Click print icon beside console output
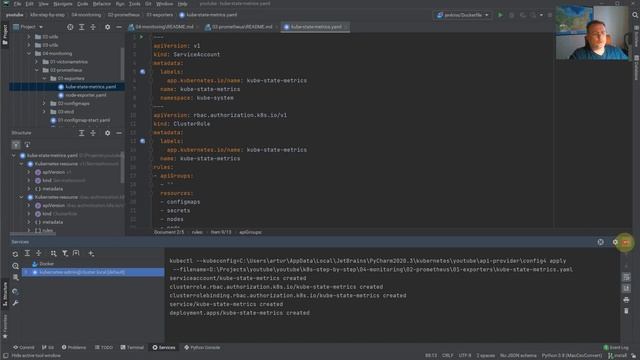This screenshot has width=640, height=360. click(x=627, y=300)
